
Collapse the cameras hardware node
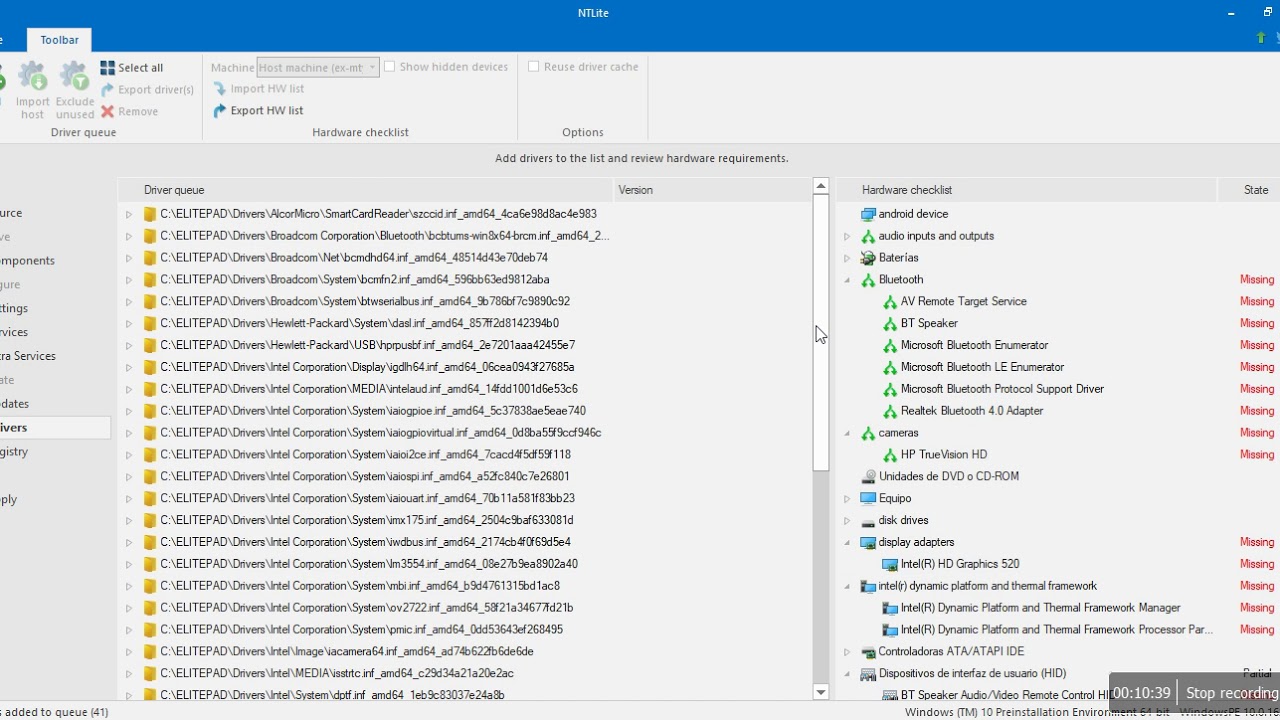pos(847,433)
